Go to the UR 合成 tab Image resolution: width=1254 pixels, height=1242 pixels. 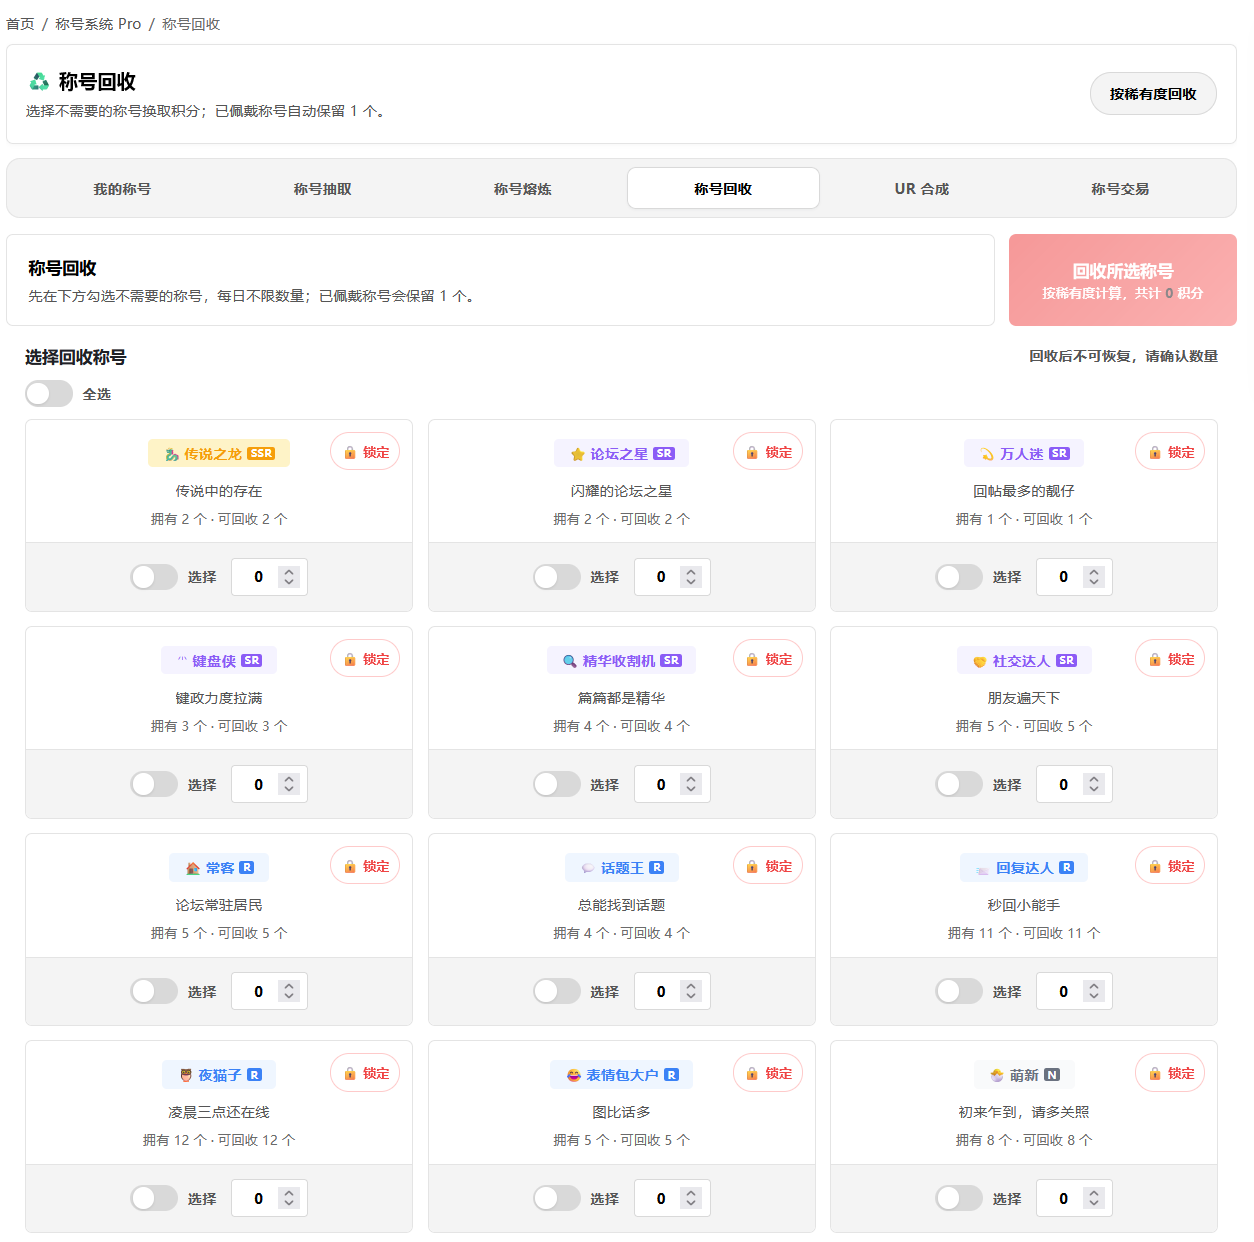click(922, 188)
